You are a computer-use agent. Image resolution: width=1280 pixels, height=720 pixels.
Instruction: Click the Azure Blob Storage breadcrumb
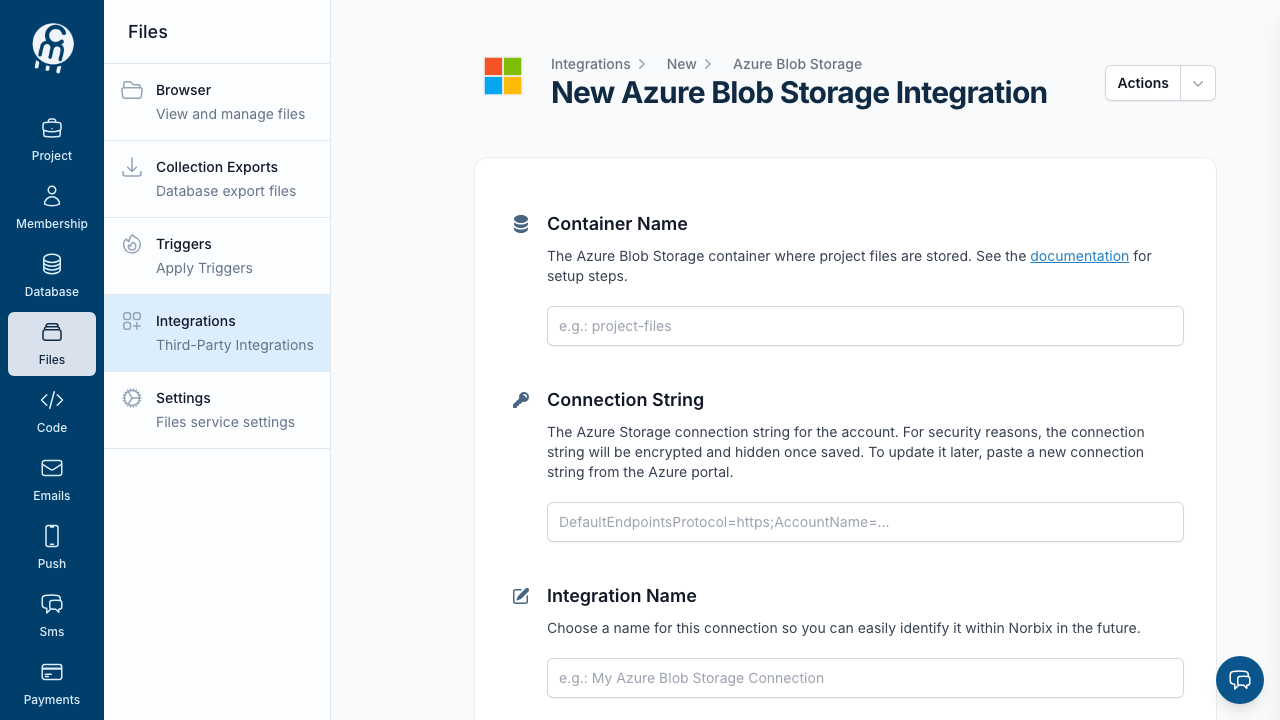point(797,64)
